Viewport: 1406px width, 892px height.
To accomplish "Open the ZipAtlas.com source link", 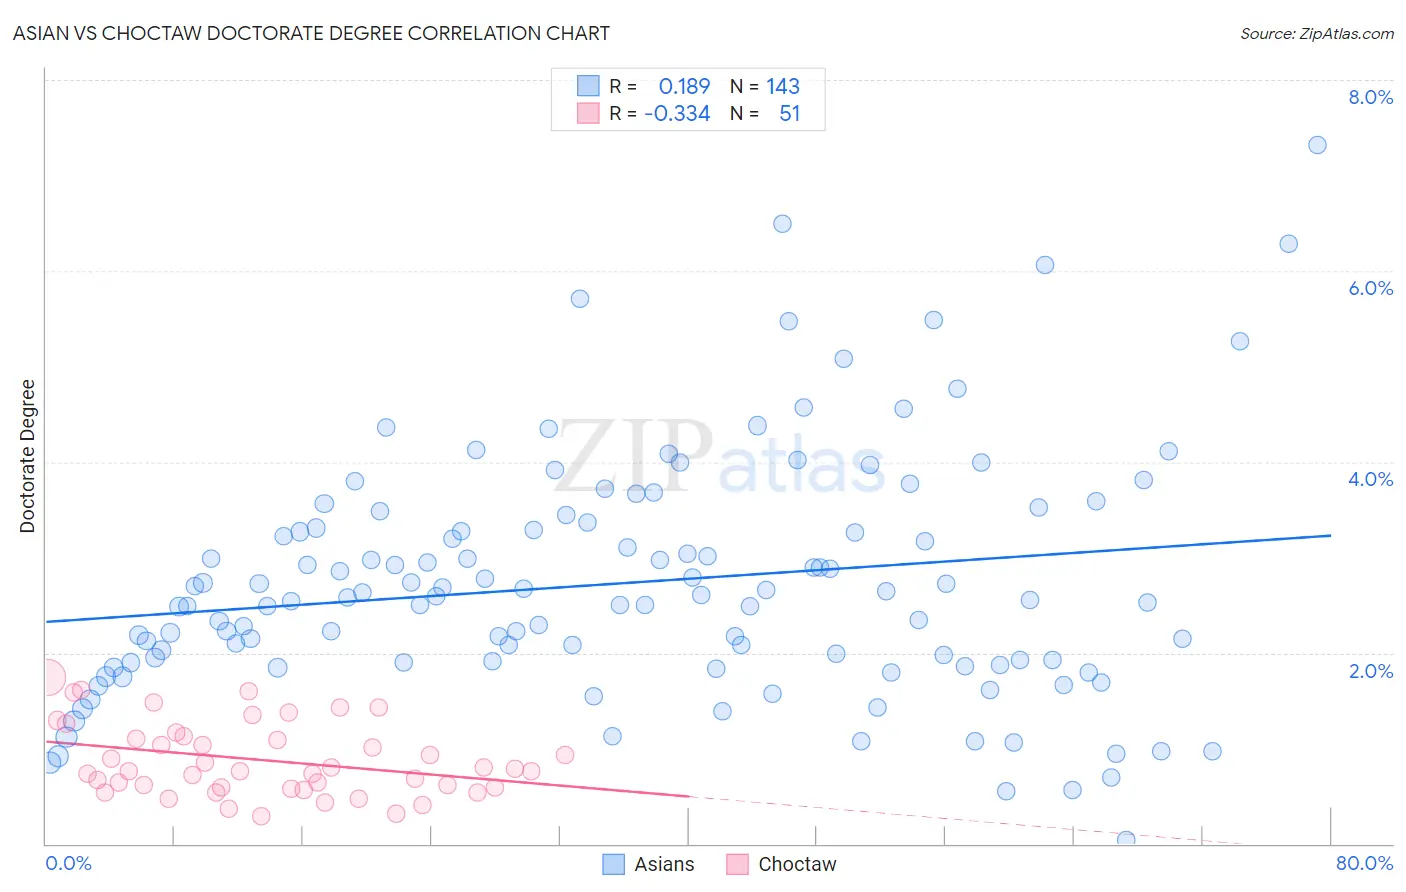I will click(1317, 33).
